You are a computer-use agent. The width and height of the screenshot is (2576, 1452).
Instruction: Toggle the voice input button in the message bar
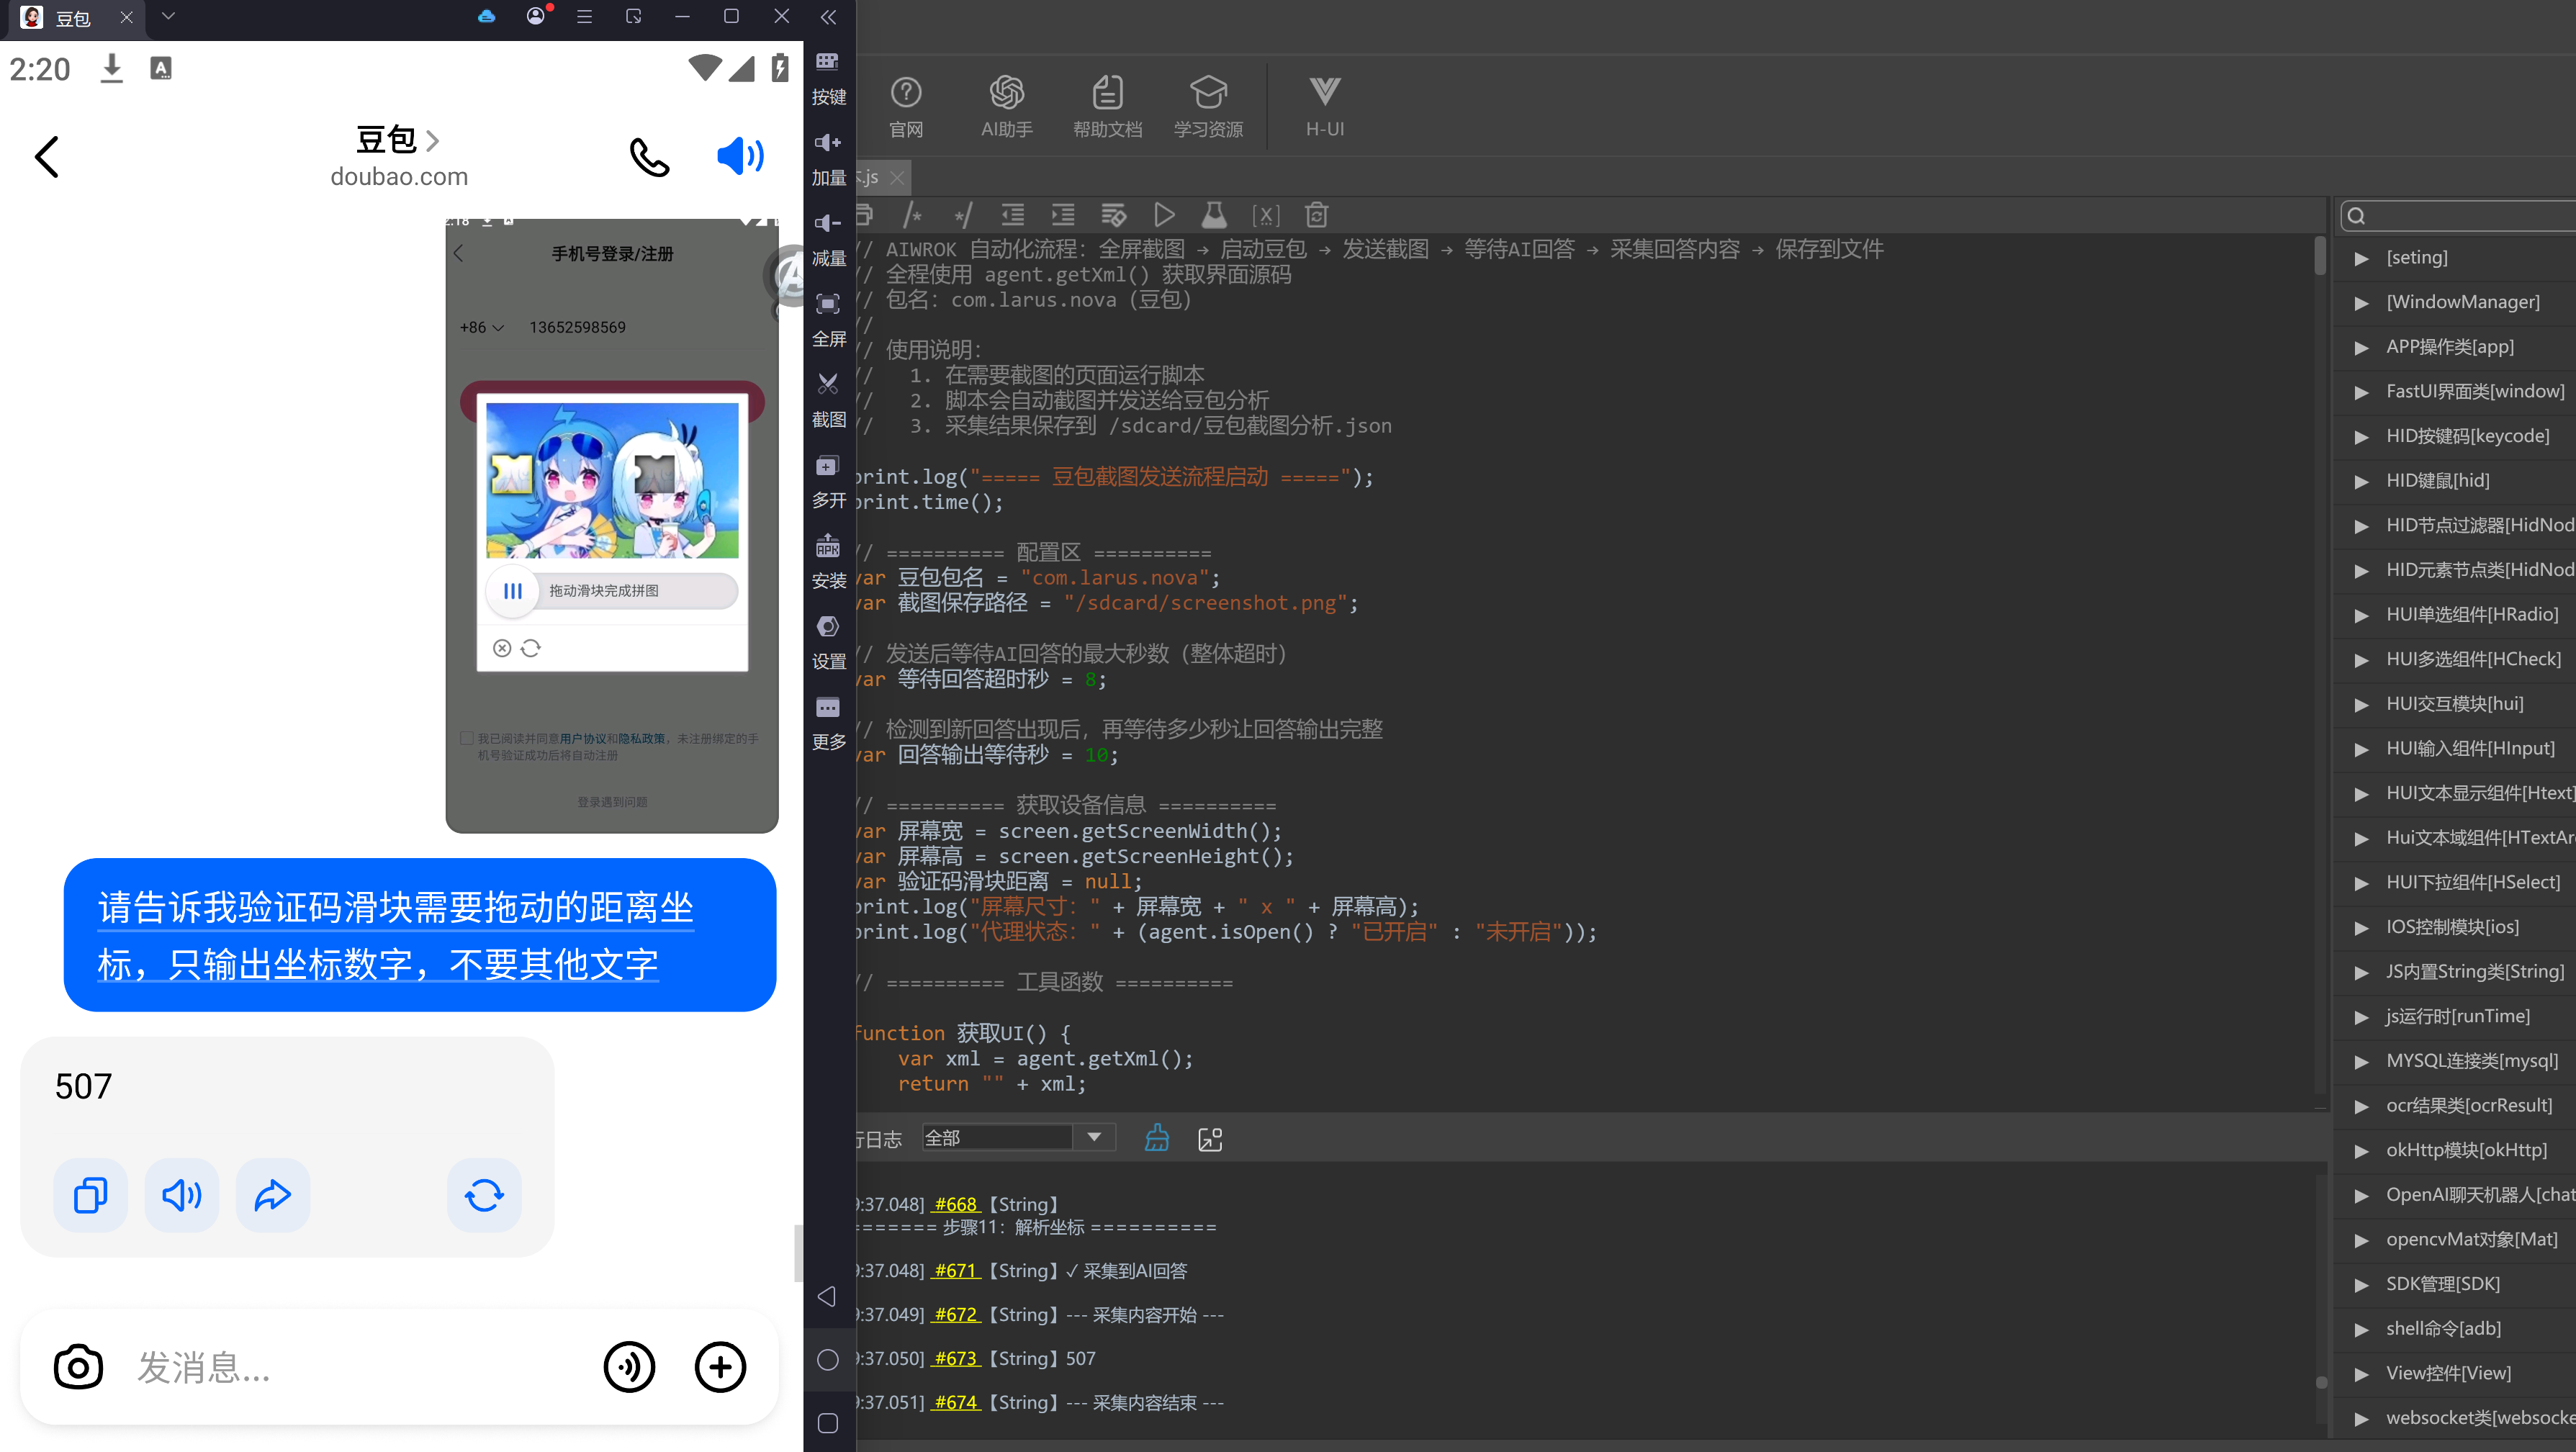629,1367
